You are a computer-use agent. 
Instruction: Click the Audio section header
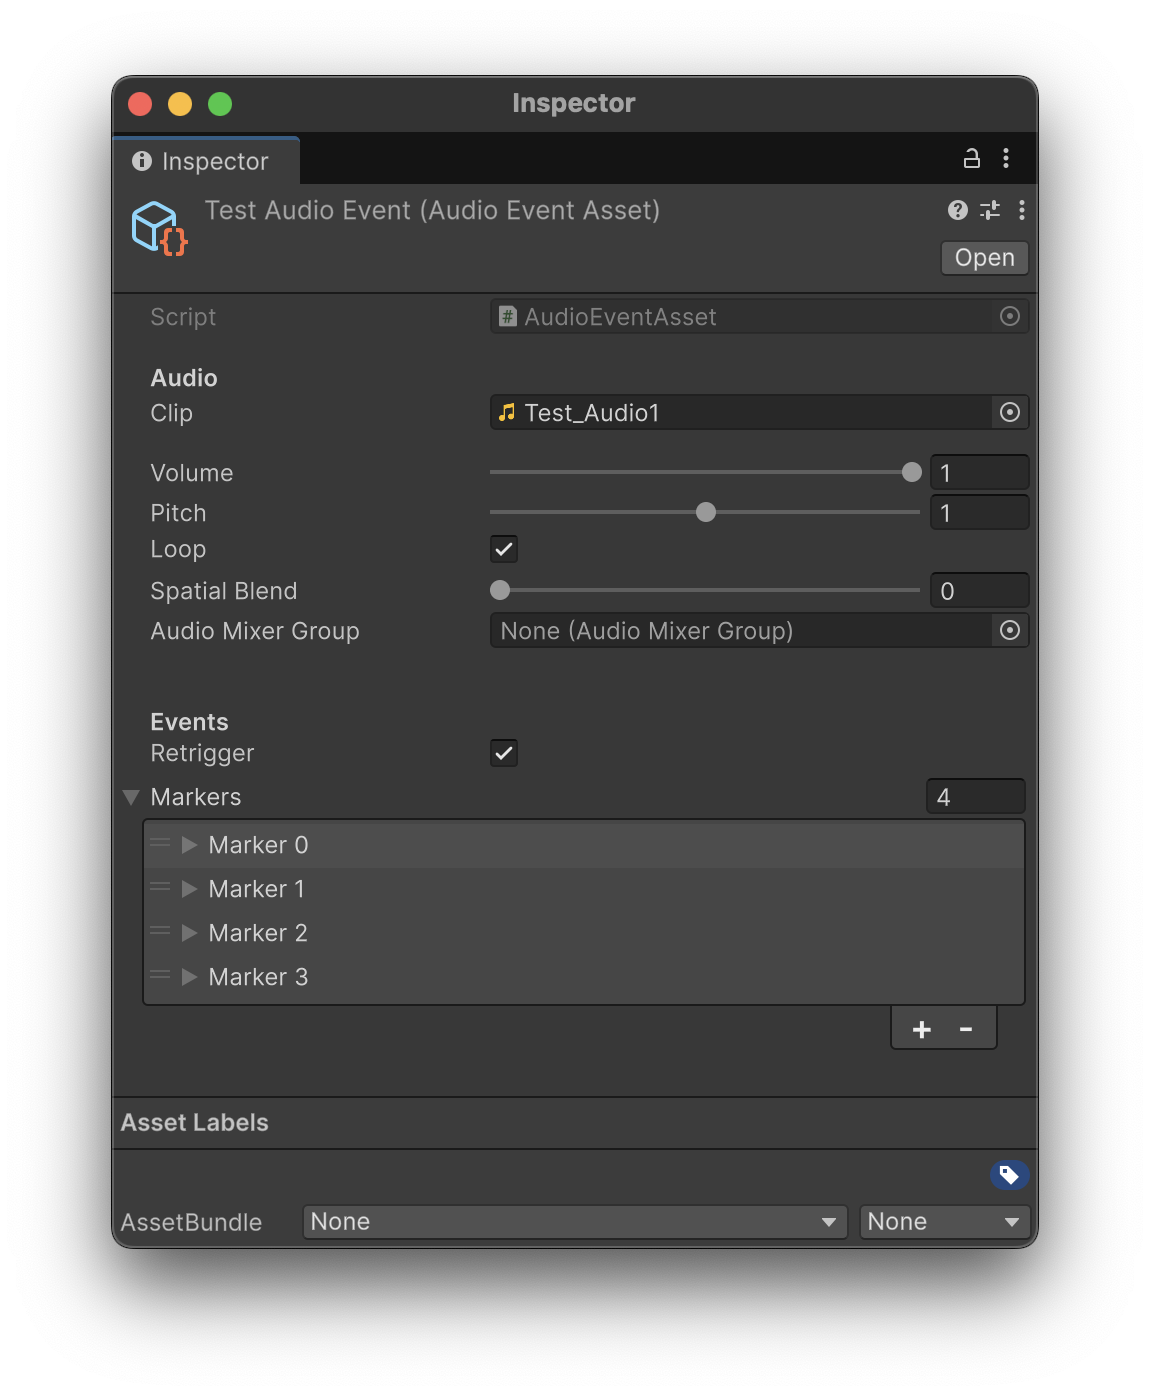pyautogui.click(x=184, y=378)
